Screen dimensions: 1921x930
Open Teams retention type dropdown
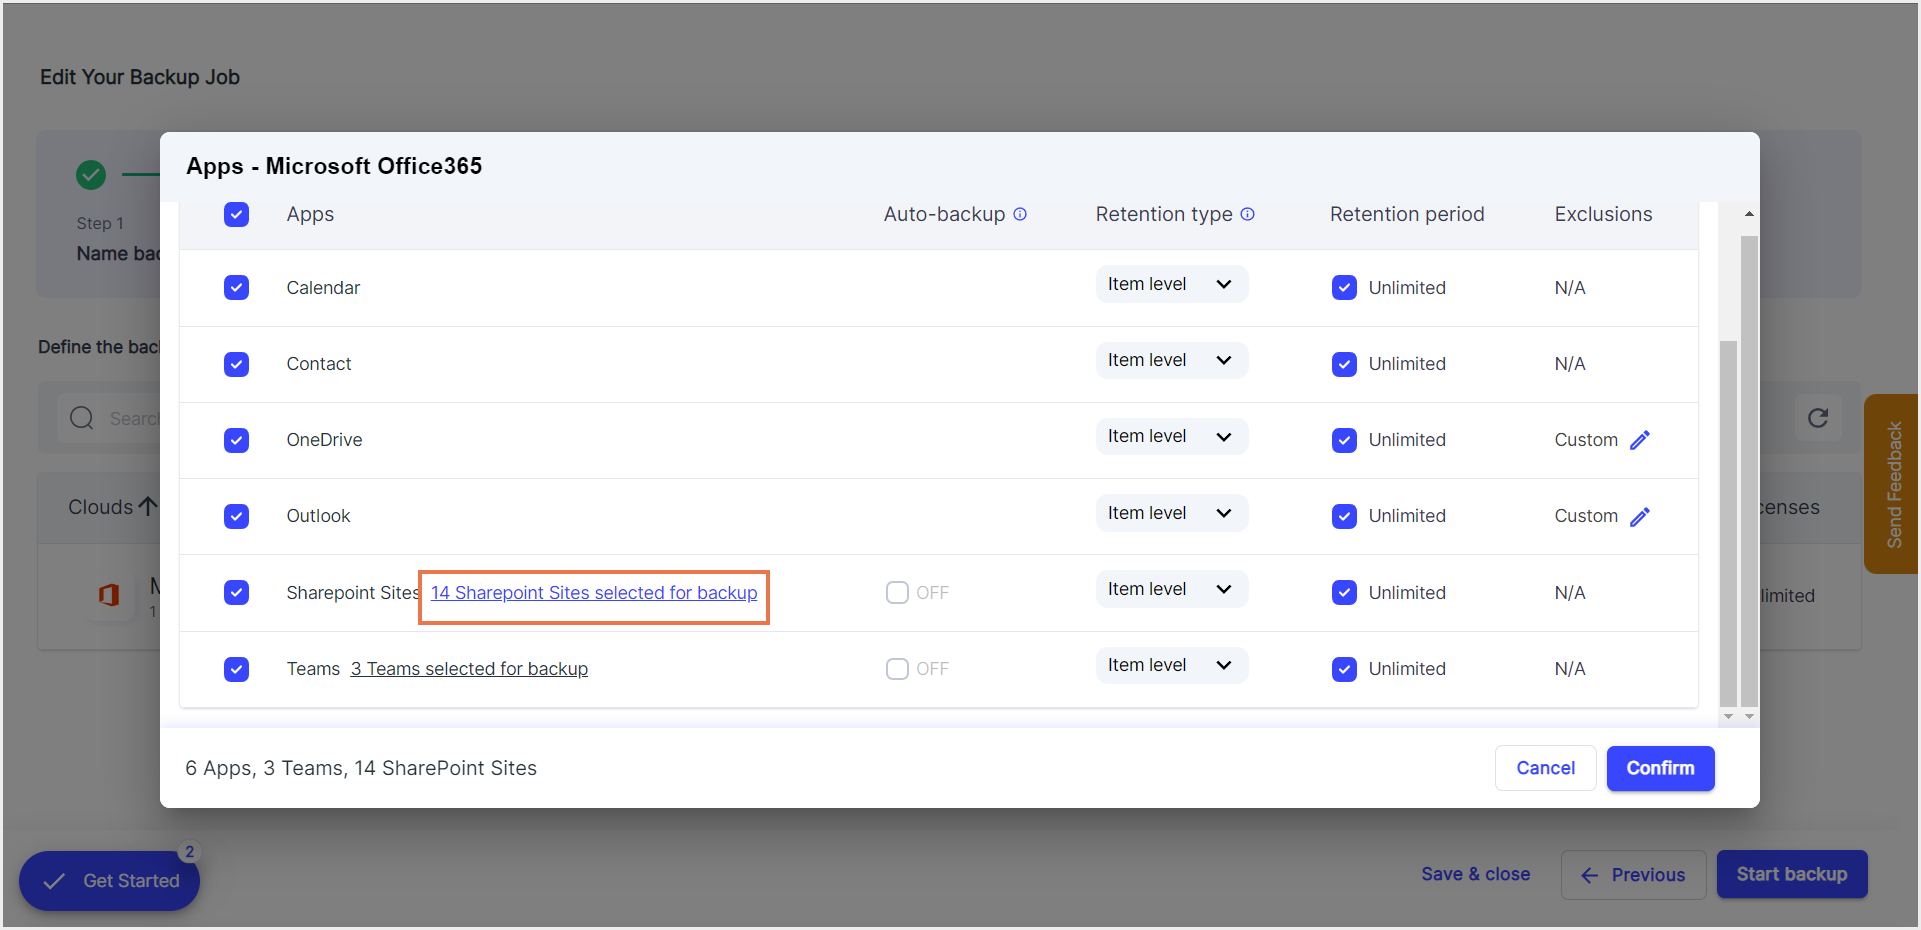1172,665
